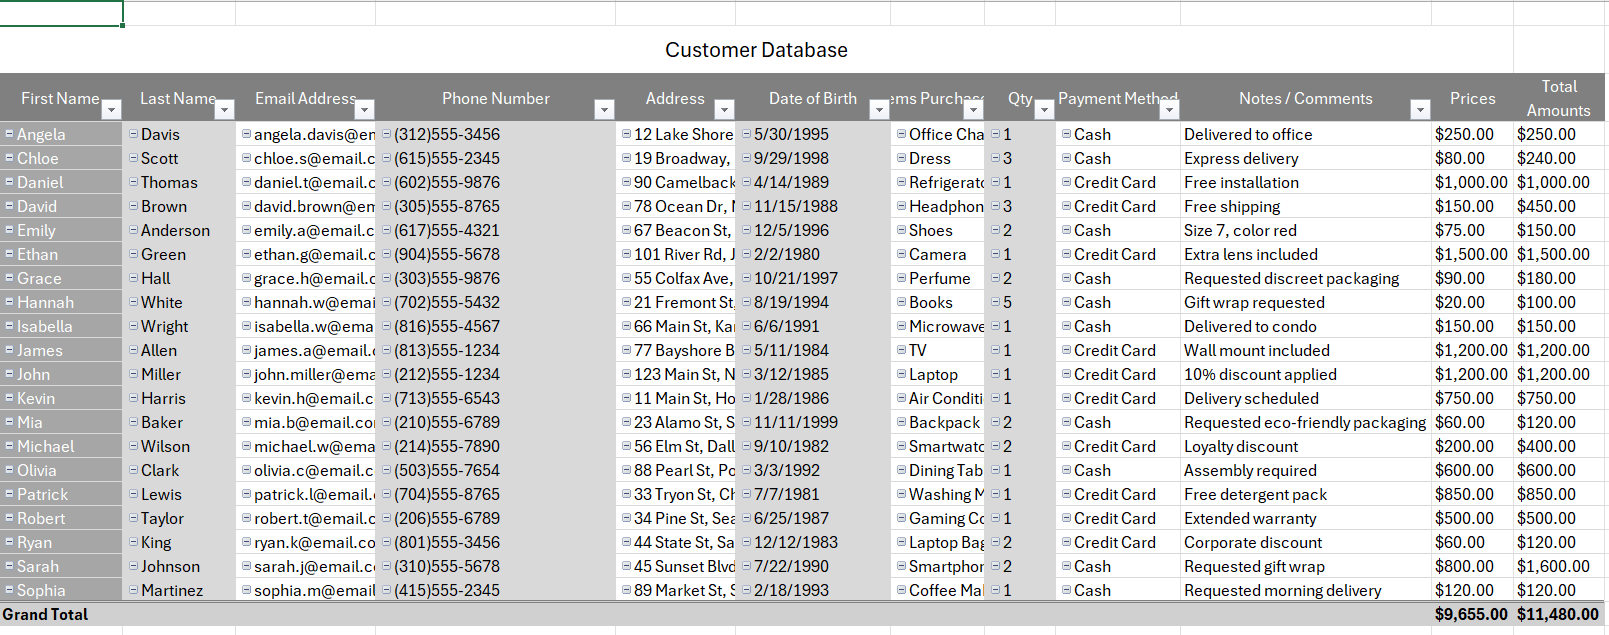Open the Date of Birth filter dropdown
The height and width of the screenshot is (635, 1609).
[879, 109]
